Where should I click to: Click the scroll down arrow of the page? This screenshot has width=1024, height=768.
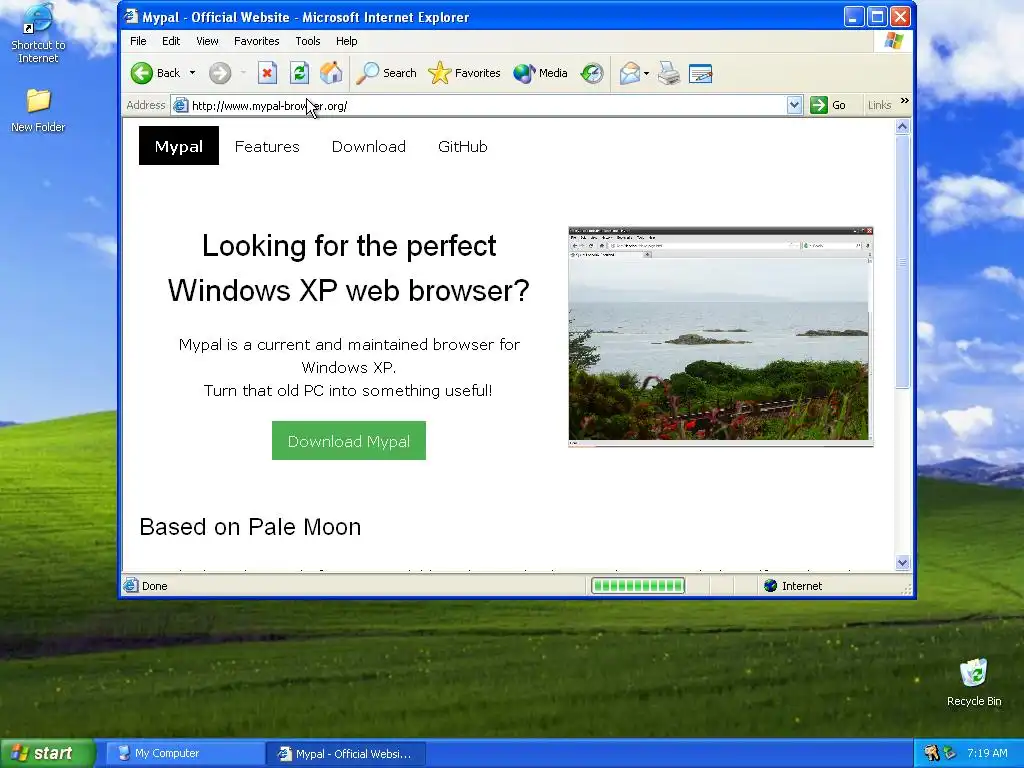coord(903,562)
